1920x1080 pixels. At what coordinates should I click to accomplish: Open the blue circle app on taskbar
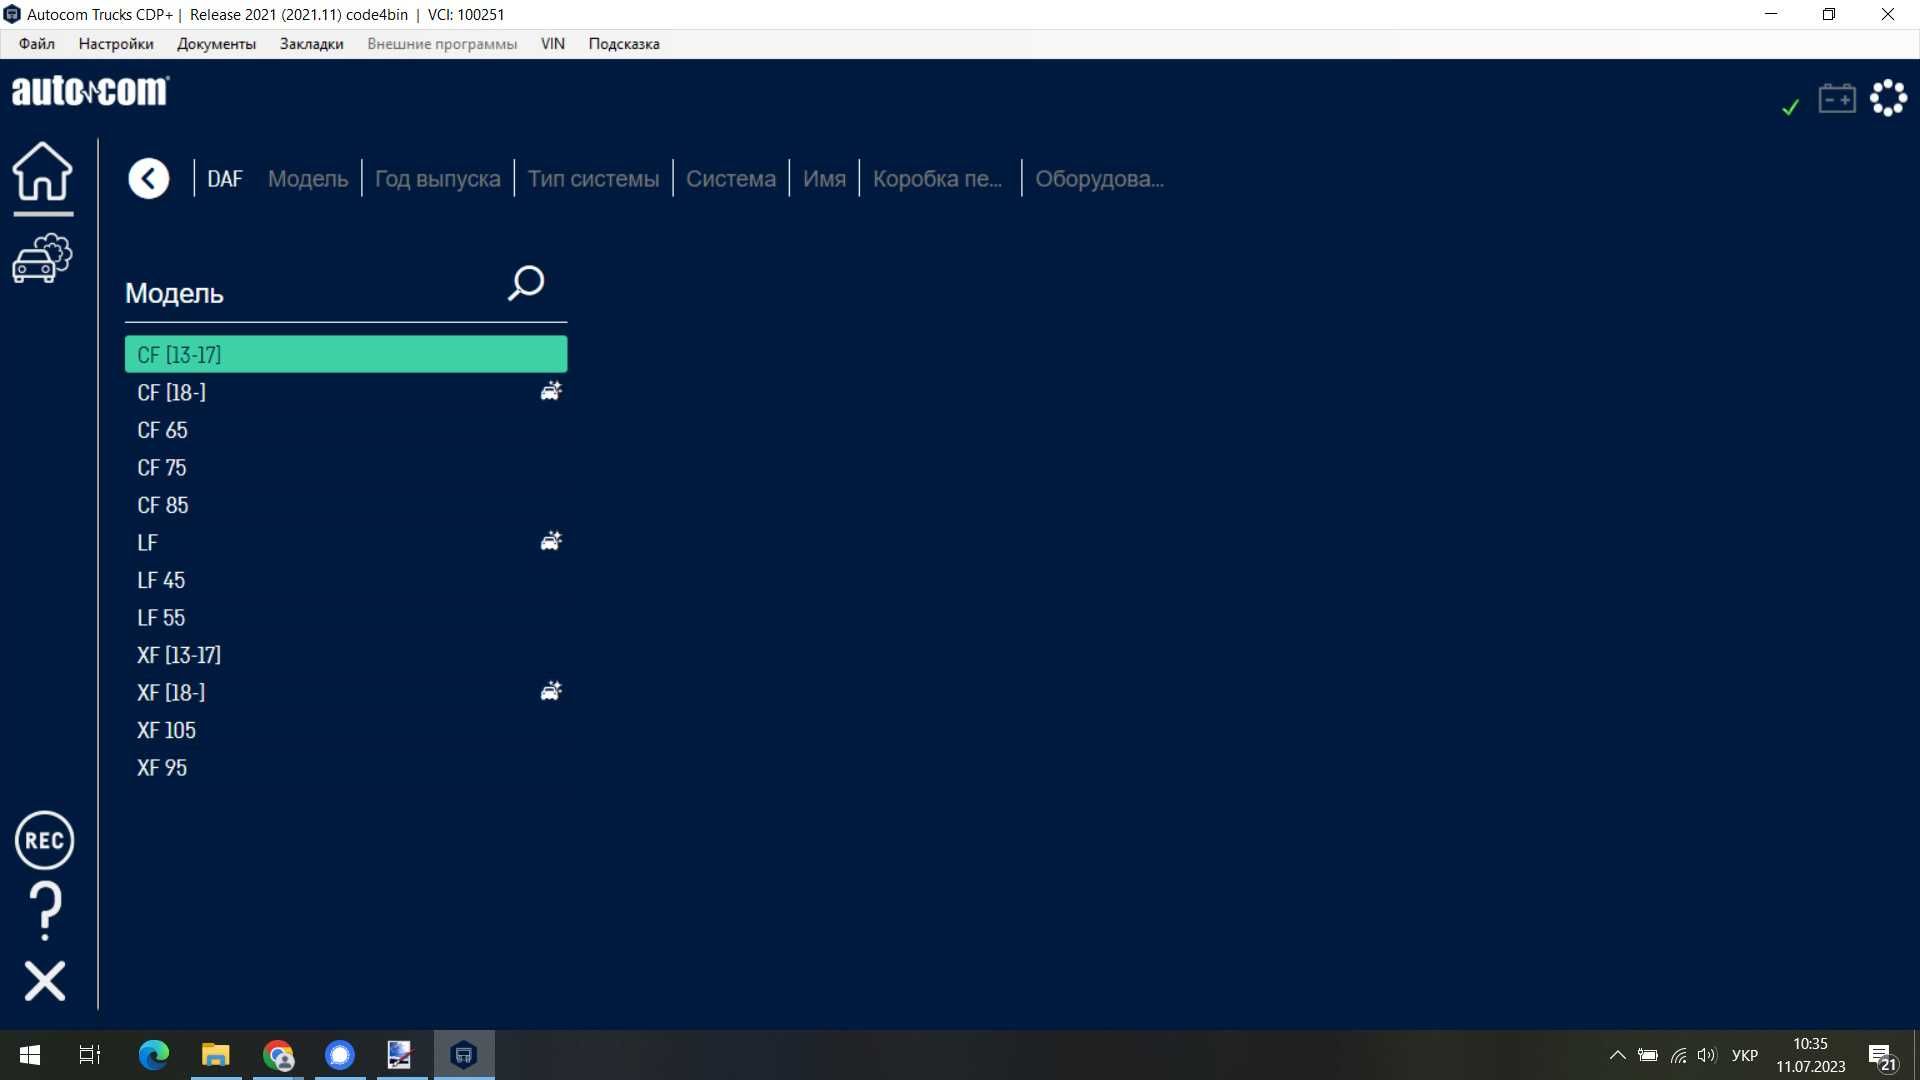340,1055
